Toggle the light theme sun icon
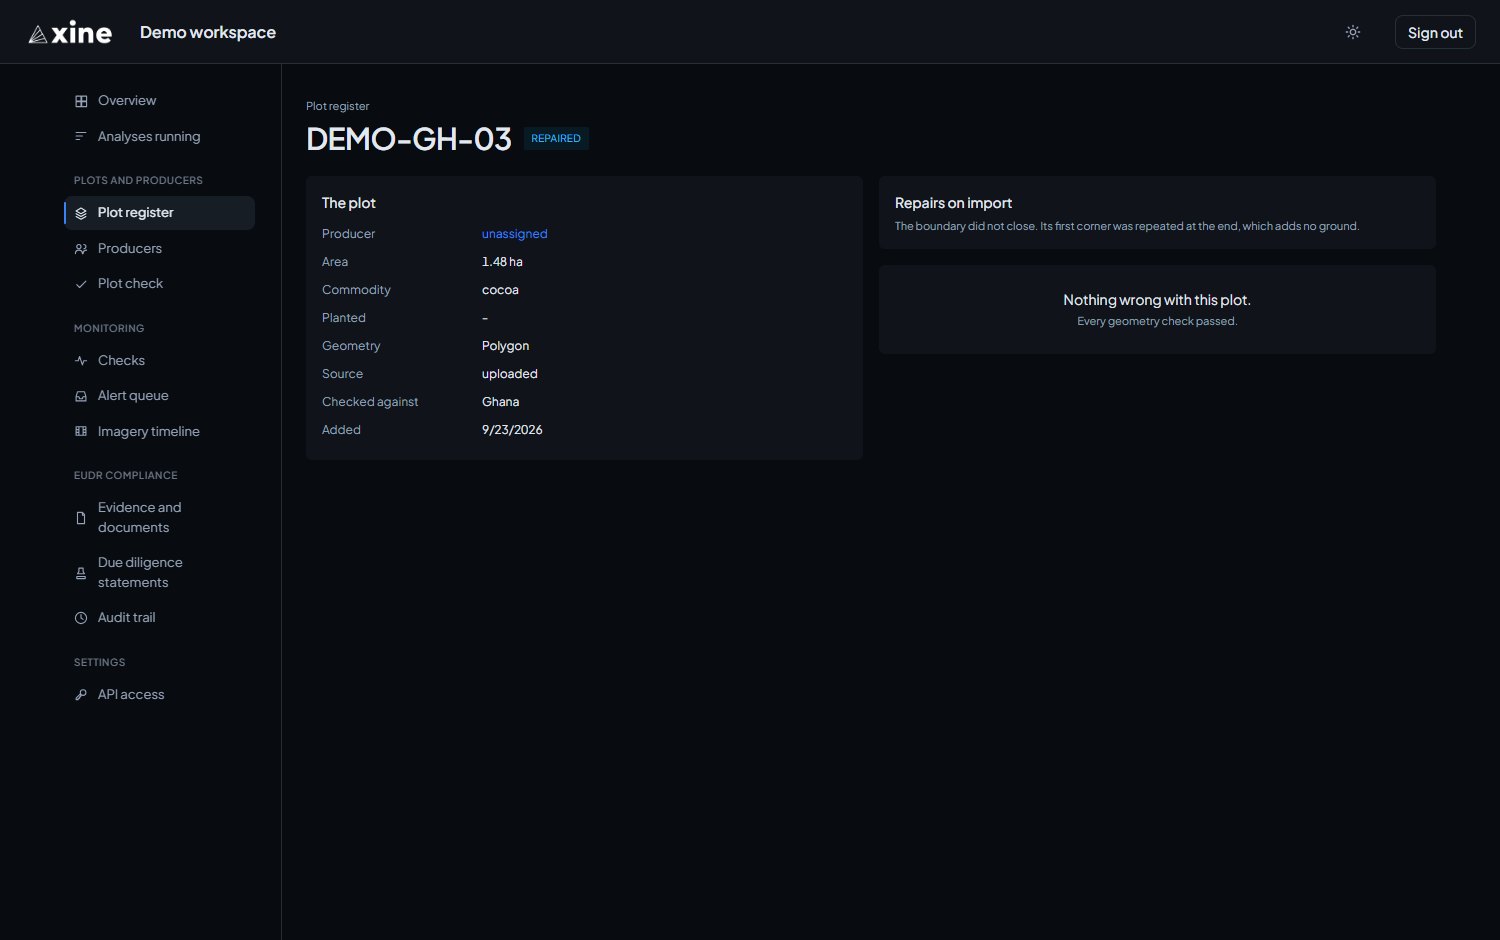This screenshot has width=1500, height=940. tap(1353, 32)
